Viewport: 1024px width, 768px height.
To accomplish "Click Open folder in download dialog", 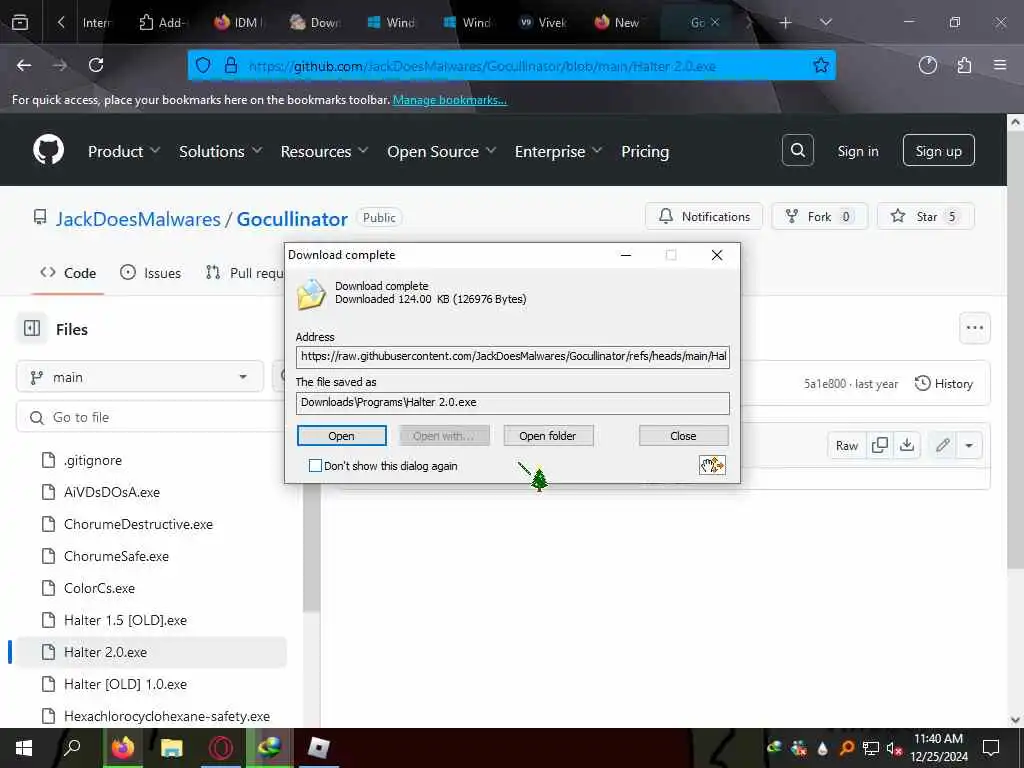I will pos(548,436).
